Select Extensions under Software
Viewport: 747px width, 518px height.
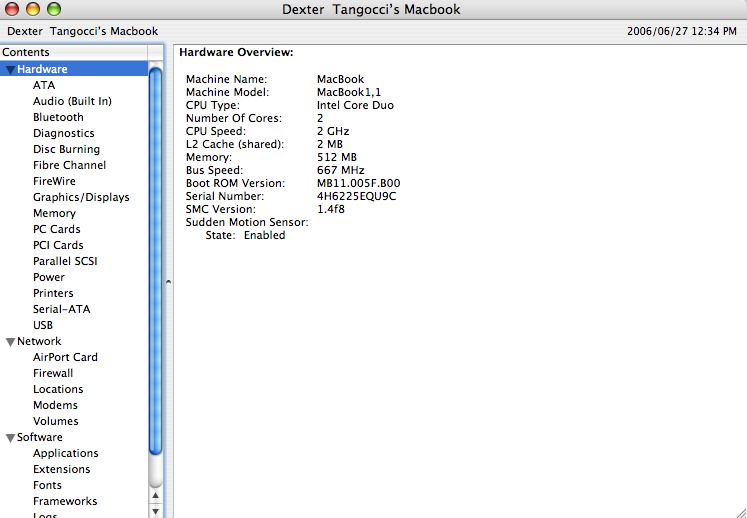[x=61, y=469]
